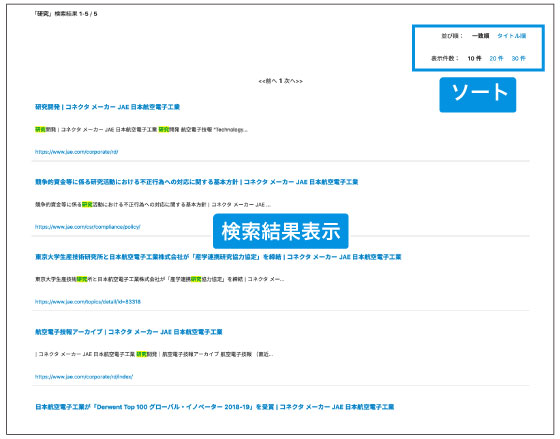The width and height of the screenshot is (560, 439).
Task: Click the jae.com/corporate/rd/ URL
Action: pyautogui.click(x=76, y=152)
